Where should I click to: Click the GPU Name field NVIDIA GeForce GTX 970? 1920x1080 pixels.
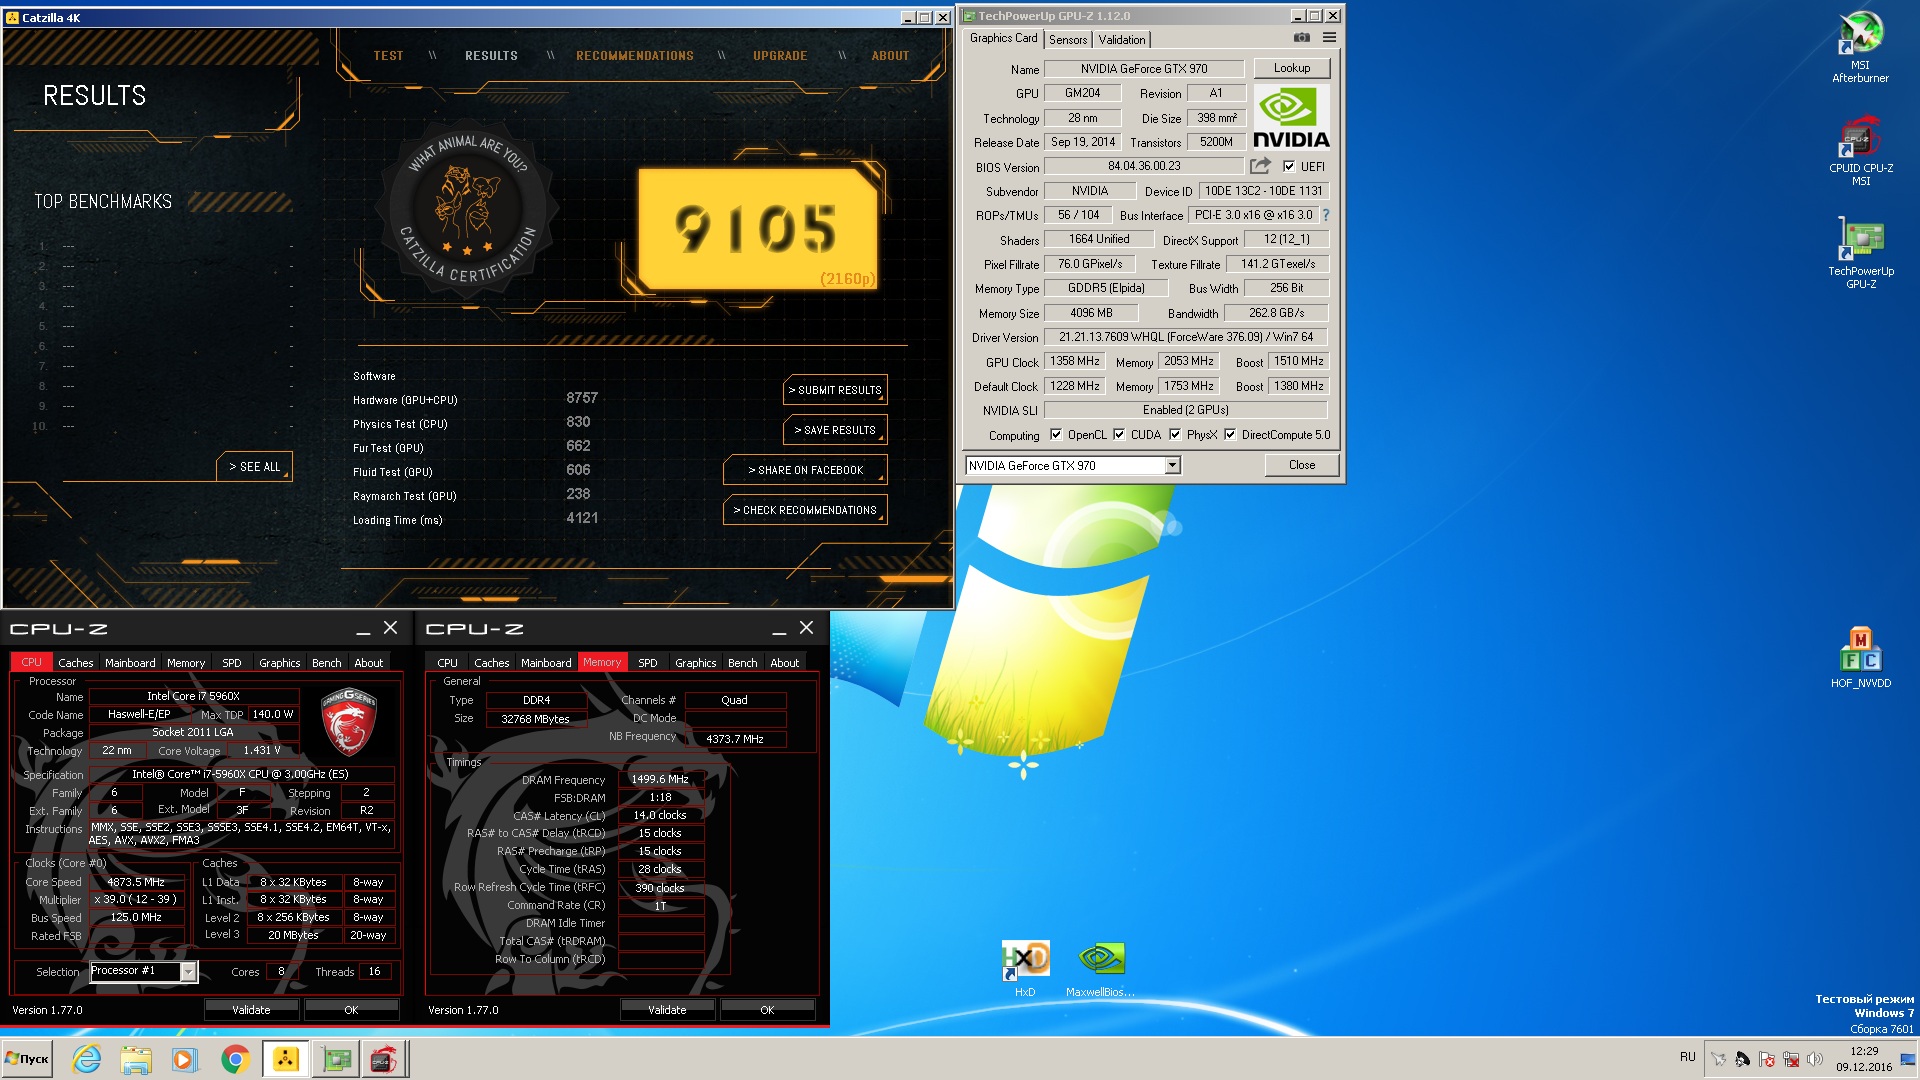point(1144,69)
